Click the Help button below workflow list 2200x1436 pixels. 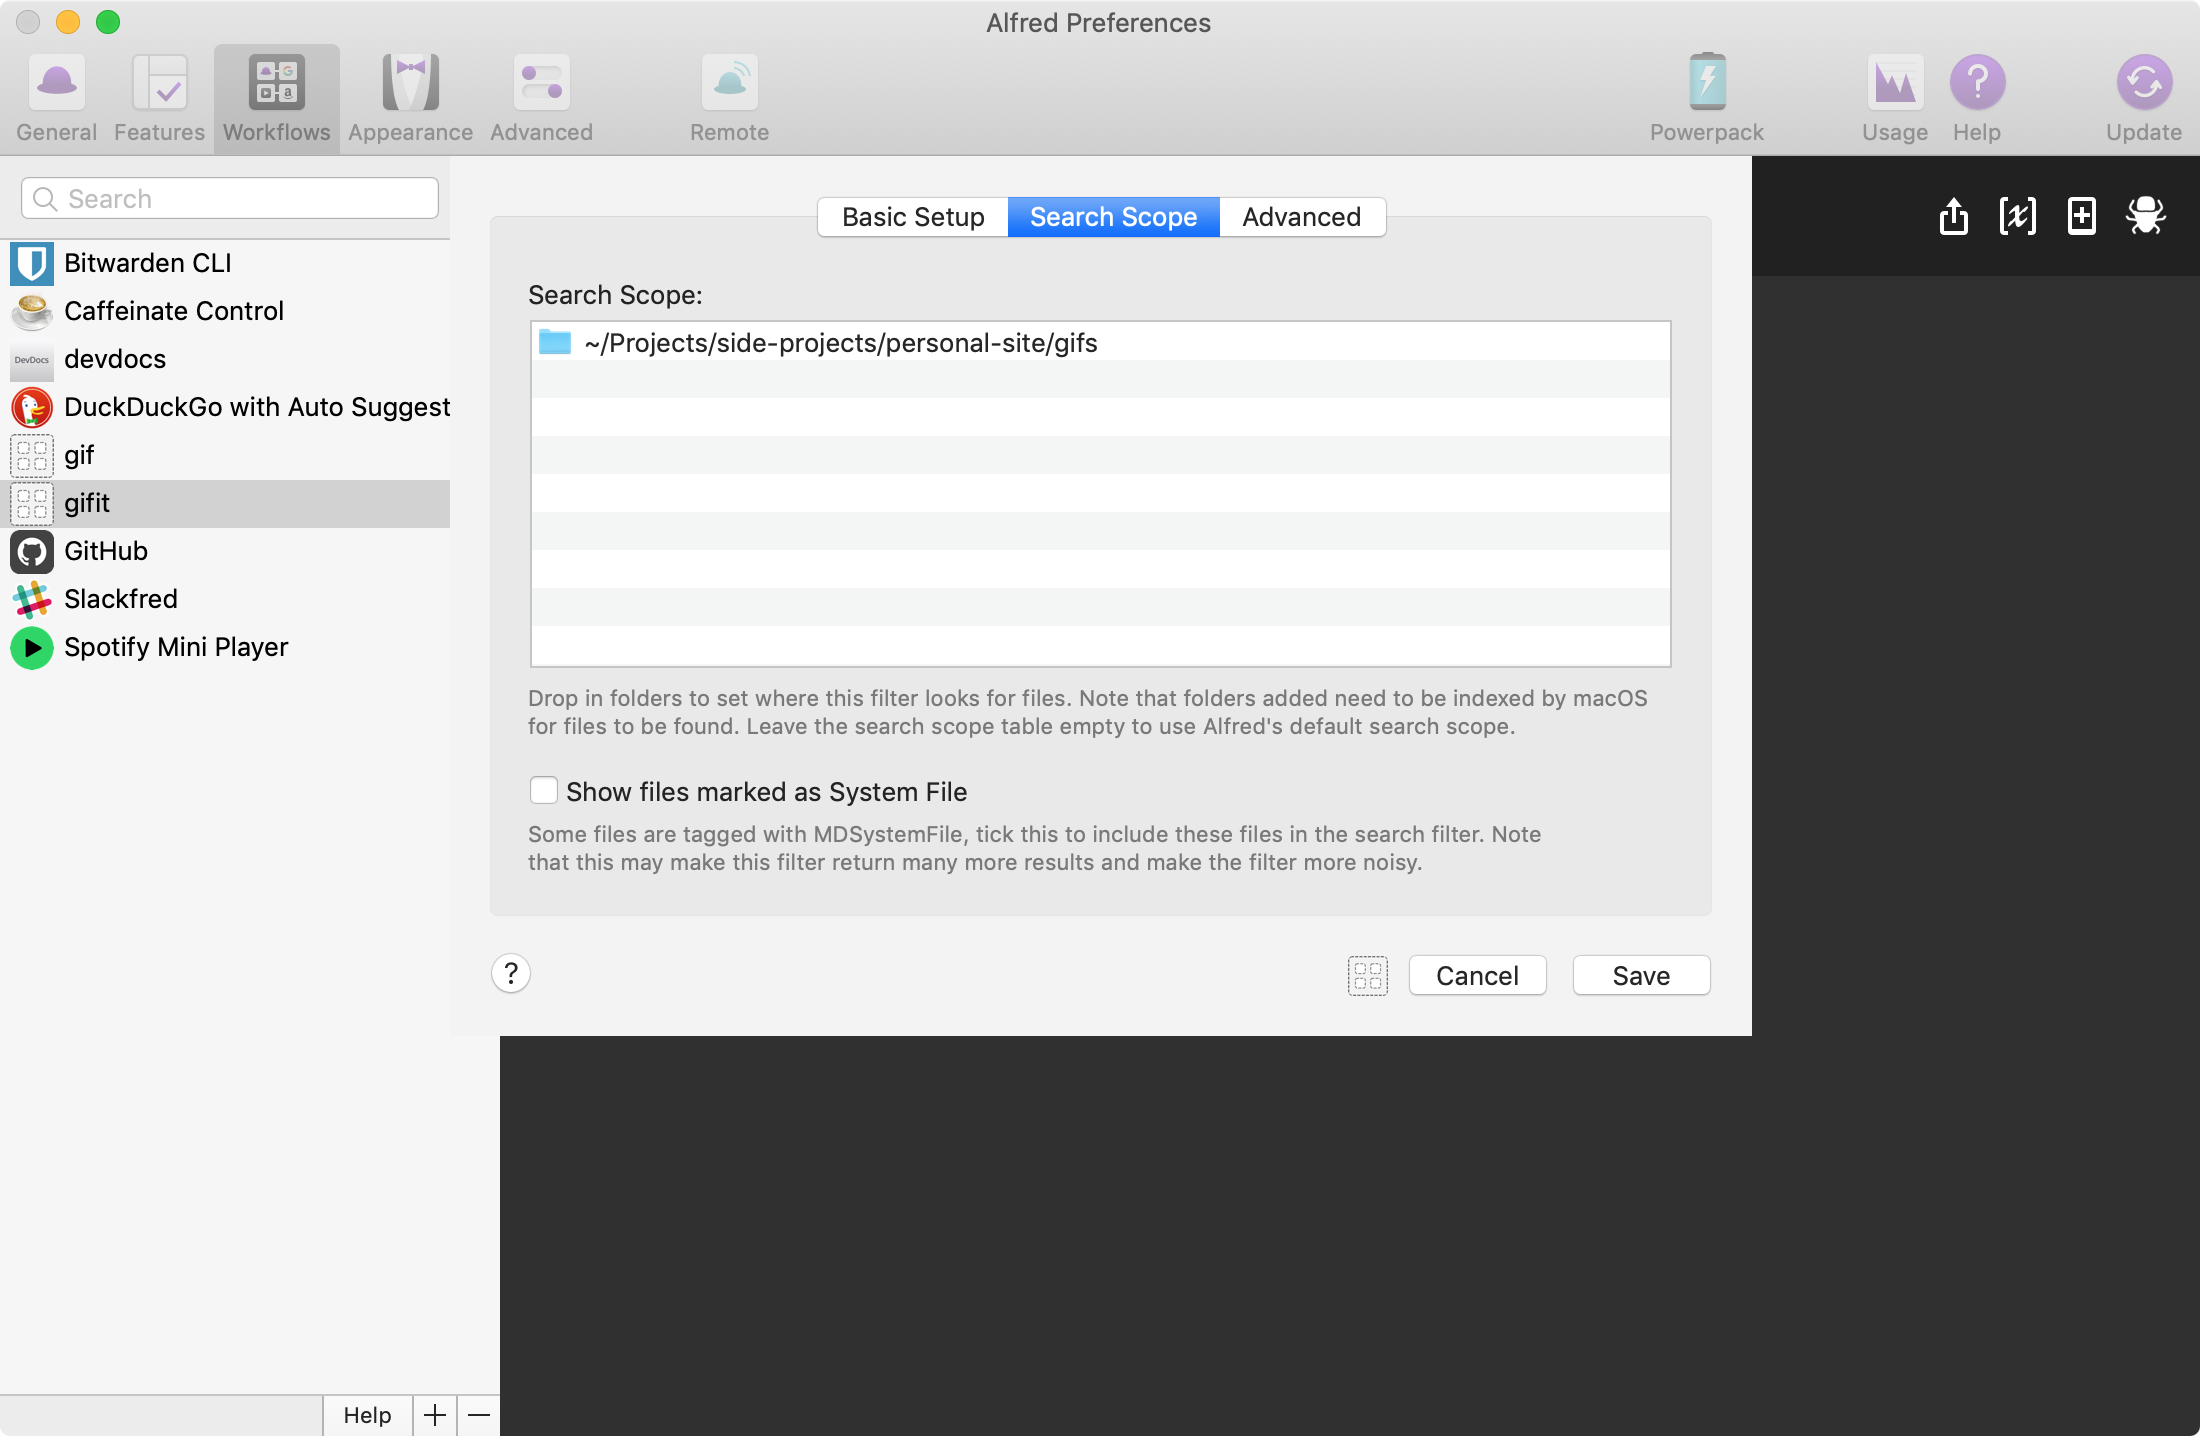click(367, 1415)
